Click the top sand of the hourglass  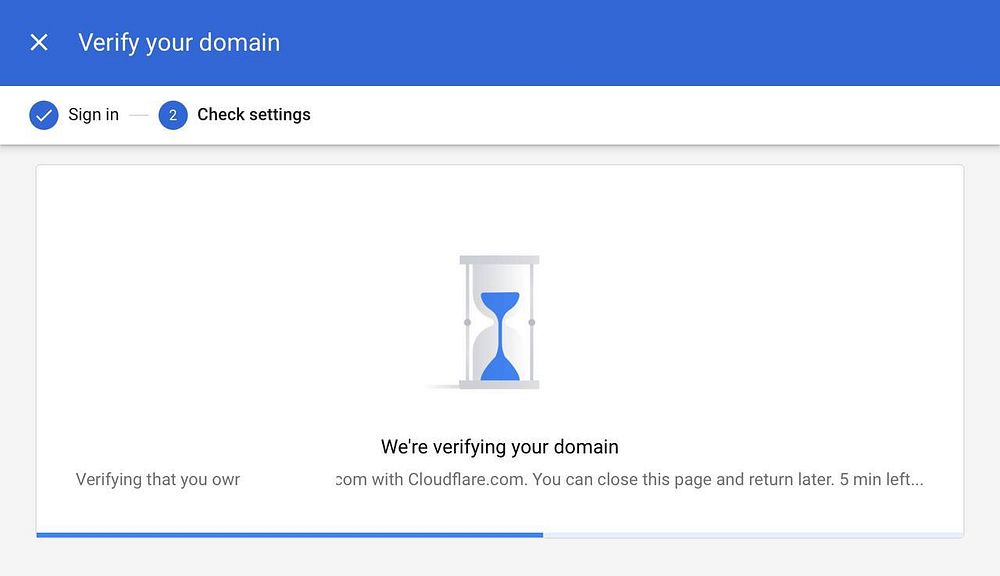pos(500,301)
